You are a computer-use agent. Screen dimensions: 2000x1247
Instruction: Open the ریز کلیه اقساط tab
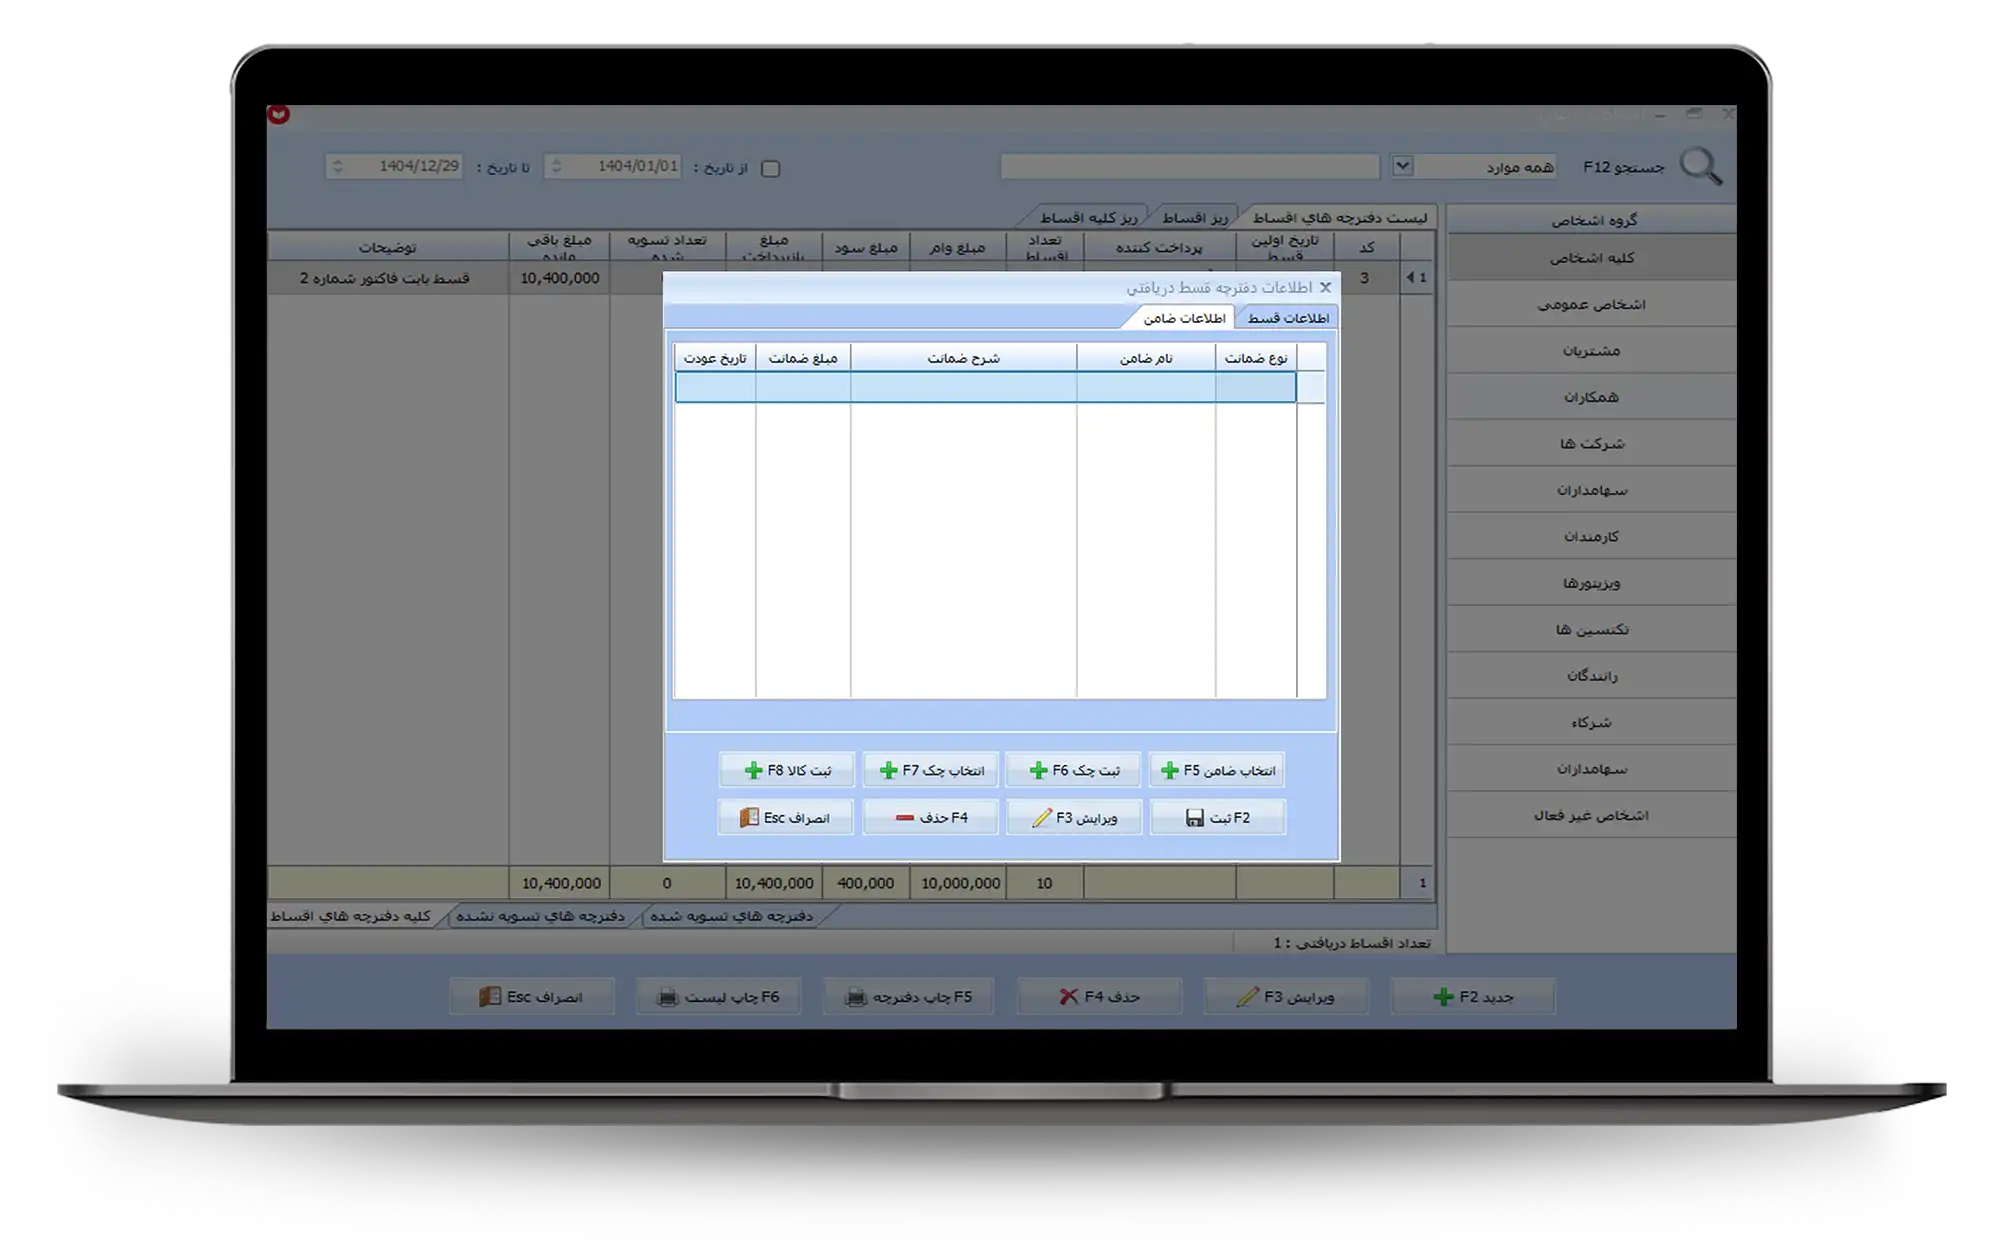(1088, 217)
